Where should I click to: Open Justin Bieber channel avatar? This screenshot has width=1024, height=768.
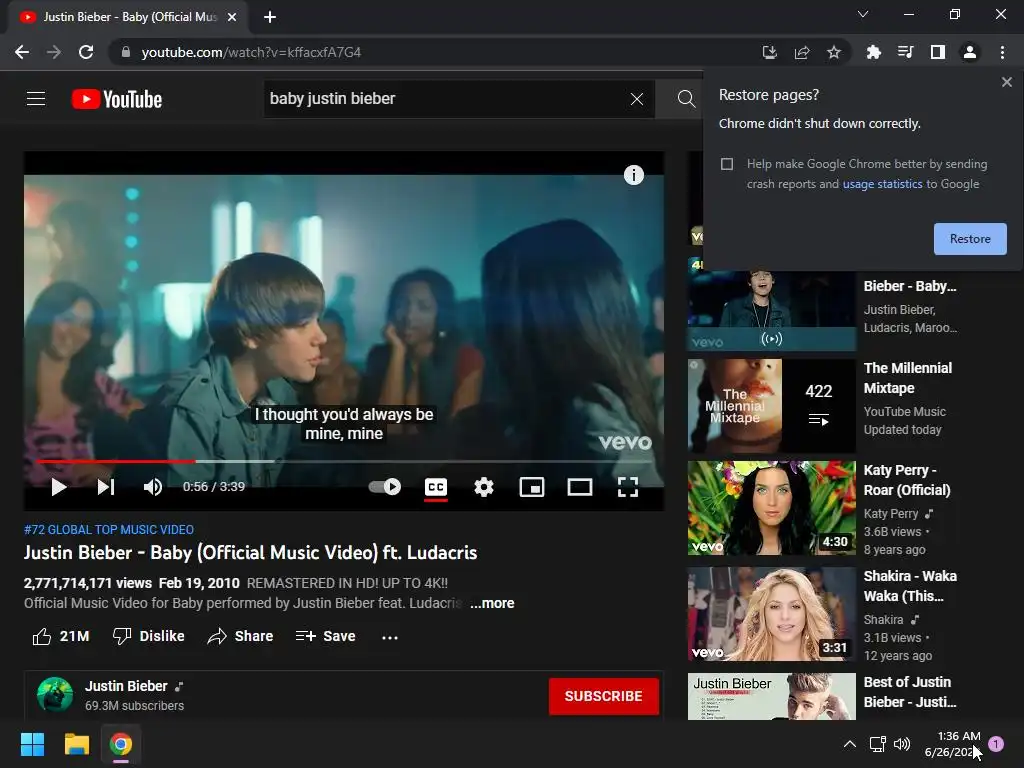tap(55, 694)
